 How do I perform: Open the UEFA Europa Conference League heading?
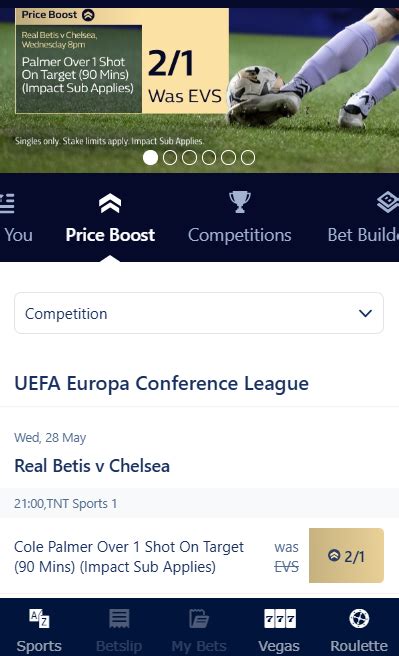[x=161, y=384]
